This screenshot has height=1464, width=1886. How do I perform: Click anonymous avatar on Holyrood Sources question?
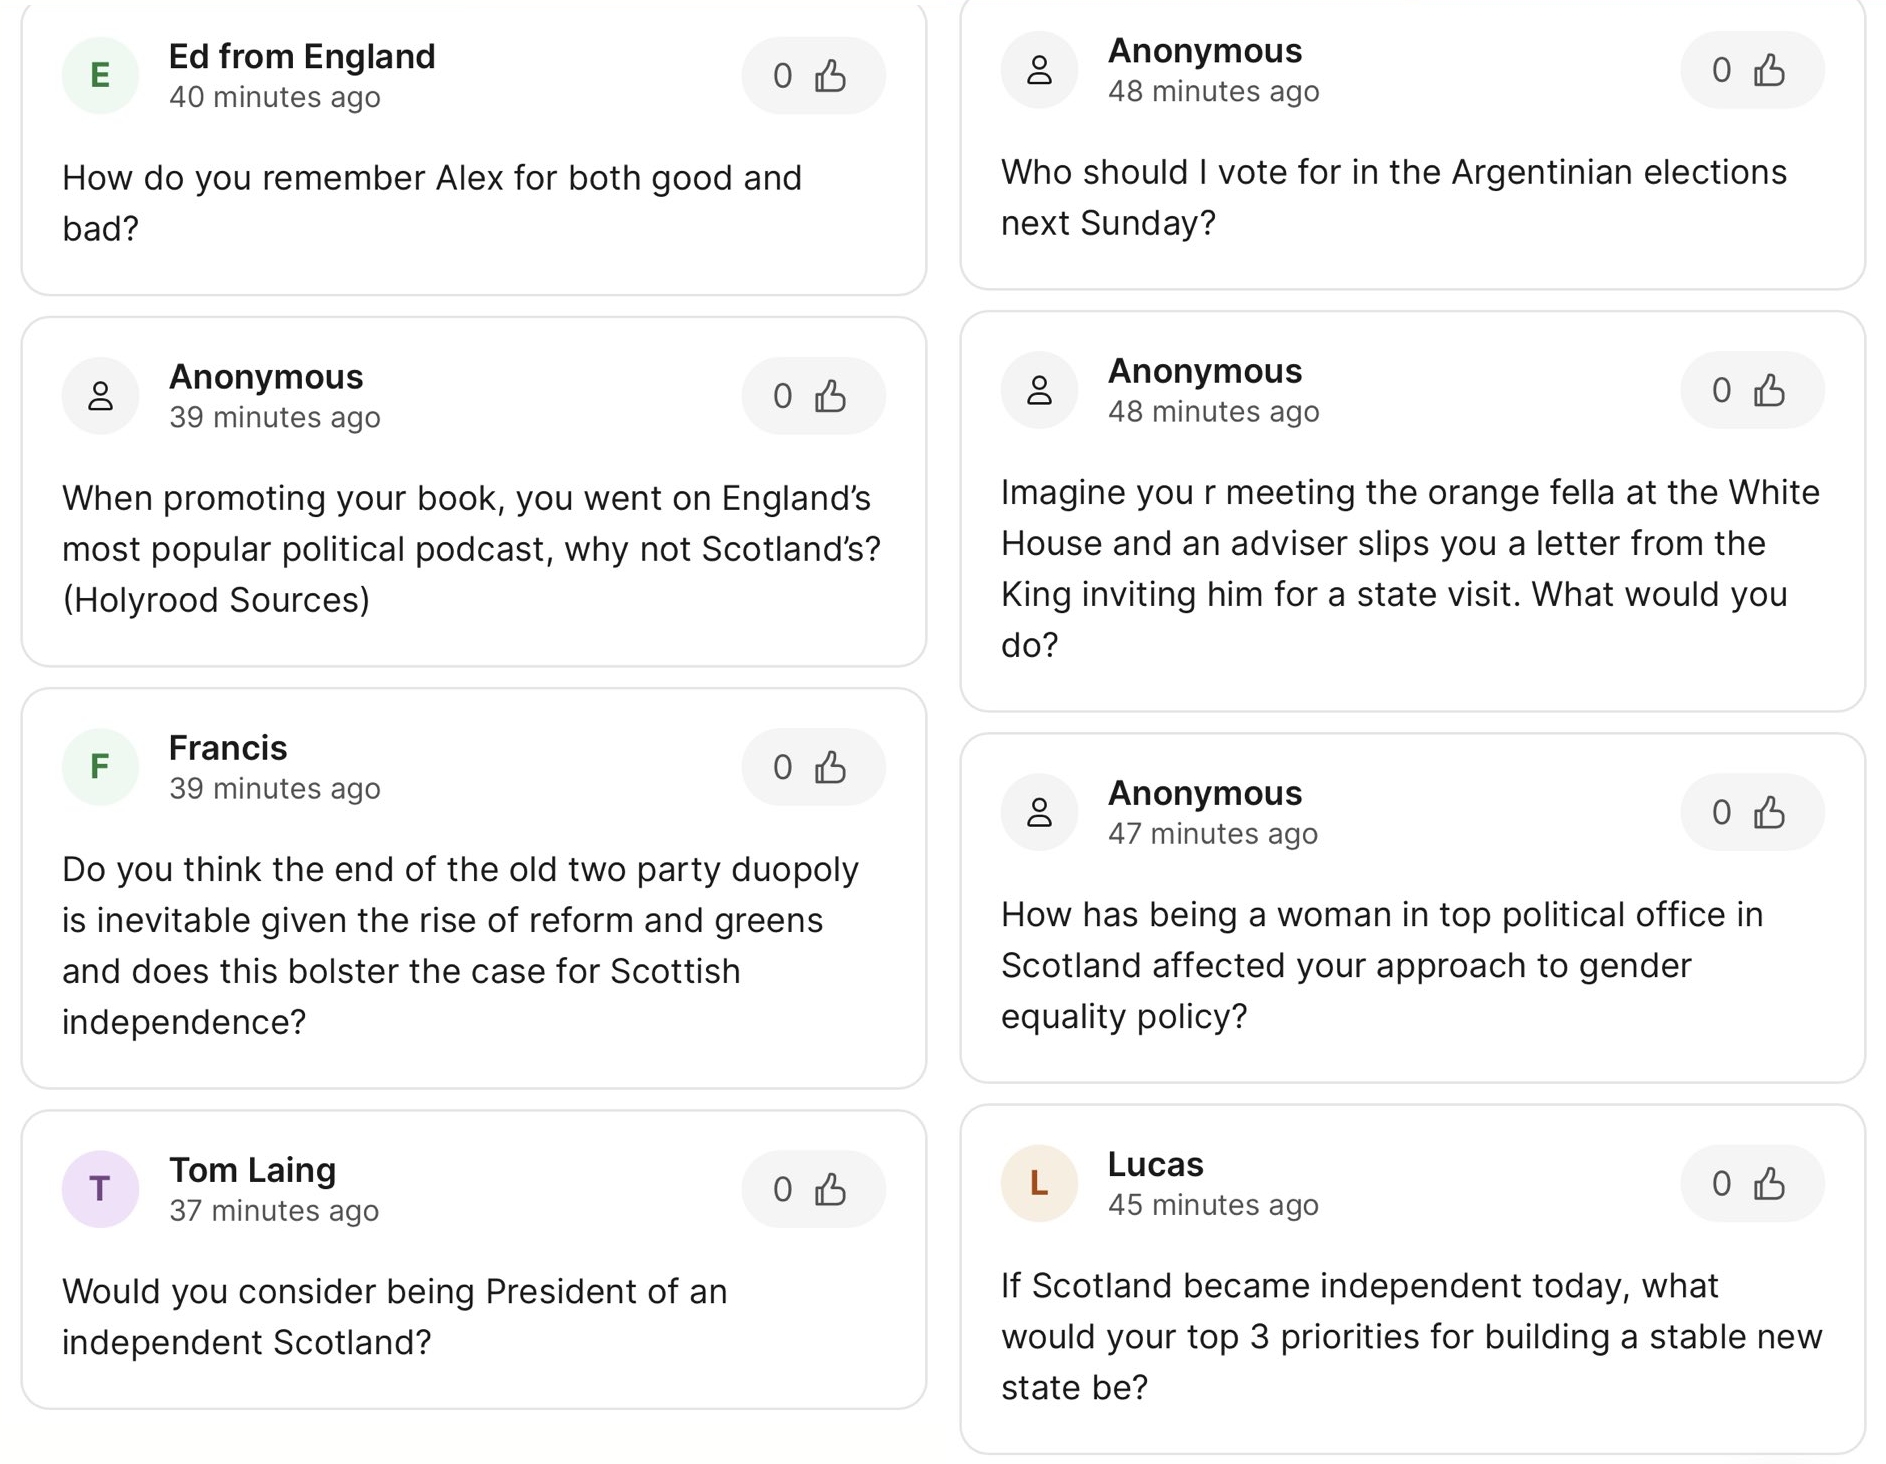[100, 396]
